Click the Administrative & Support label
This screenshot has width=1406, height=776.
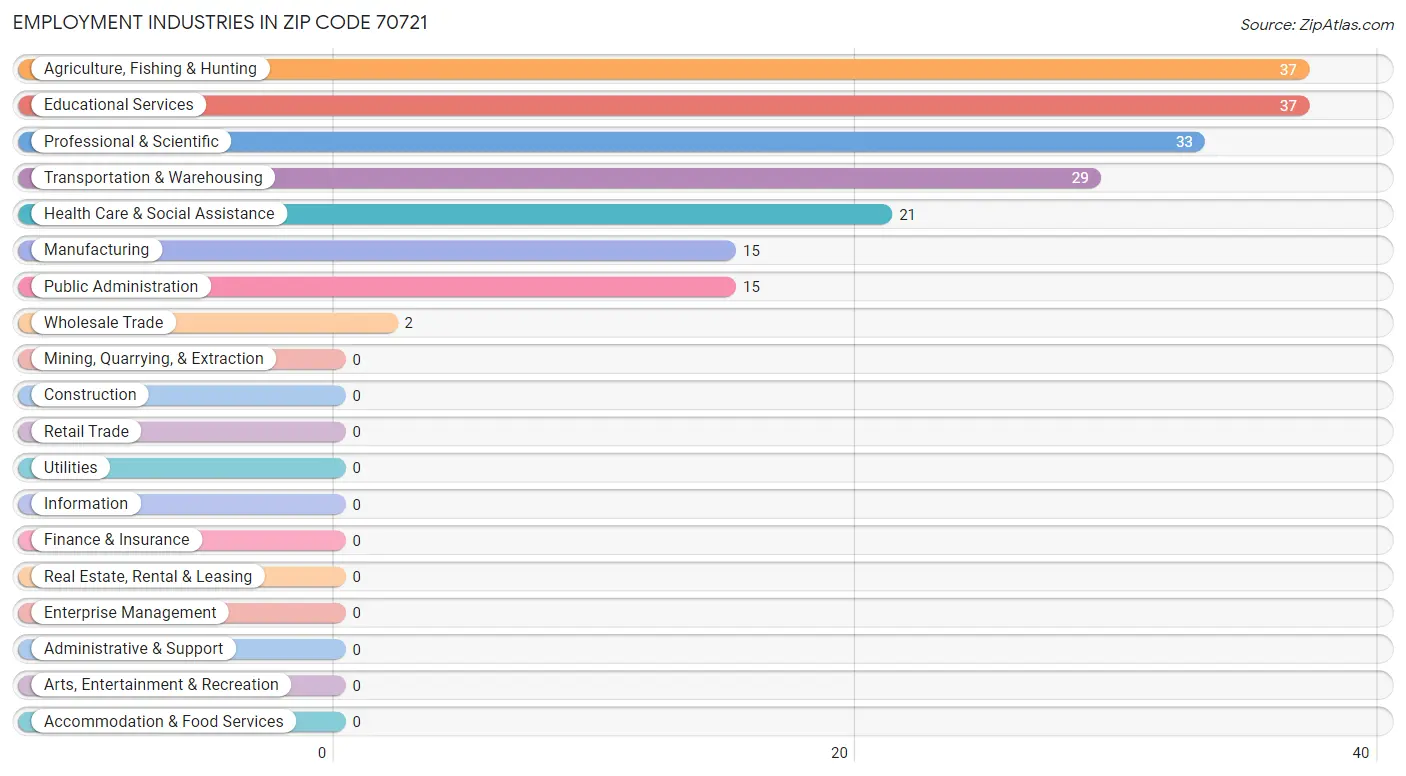point(134,648)
